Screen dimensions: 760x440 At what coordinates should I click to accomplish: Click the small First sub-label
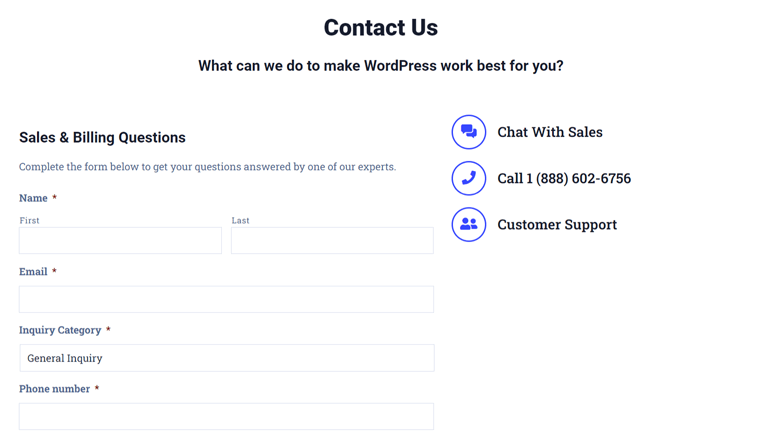(x=29, y=220)
